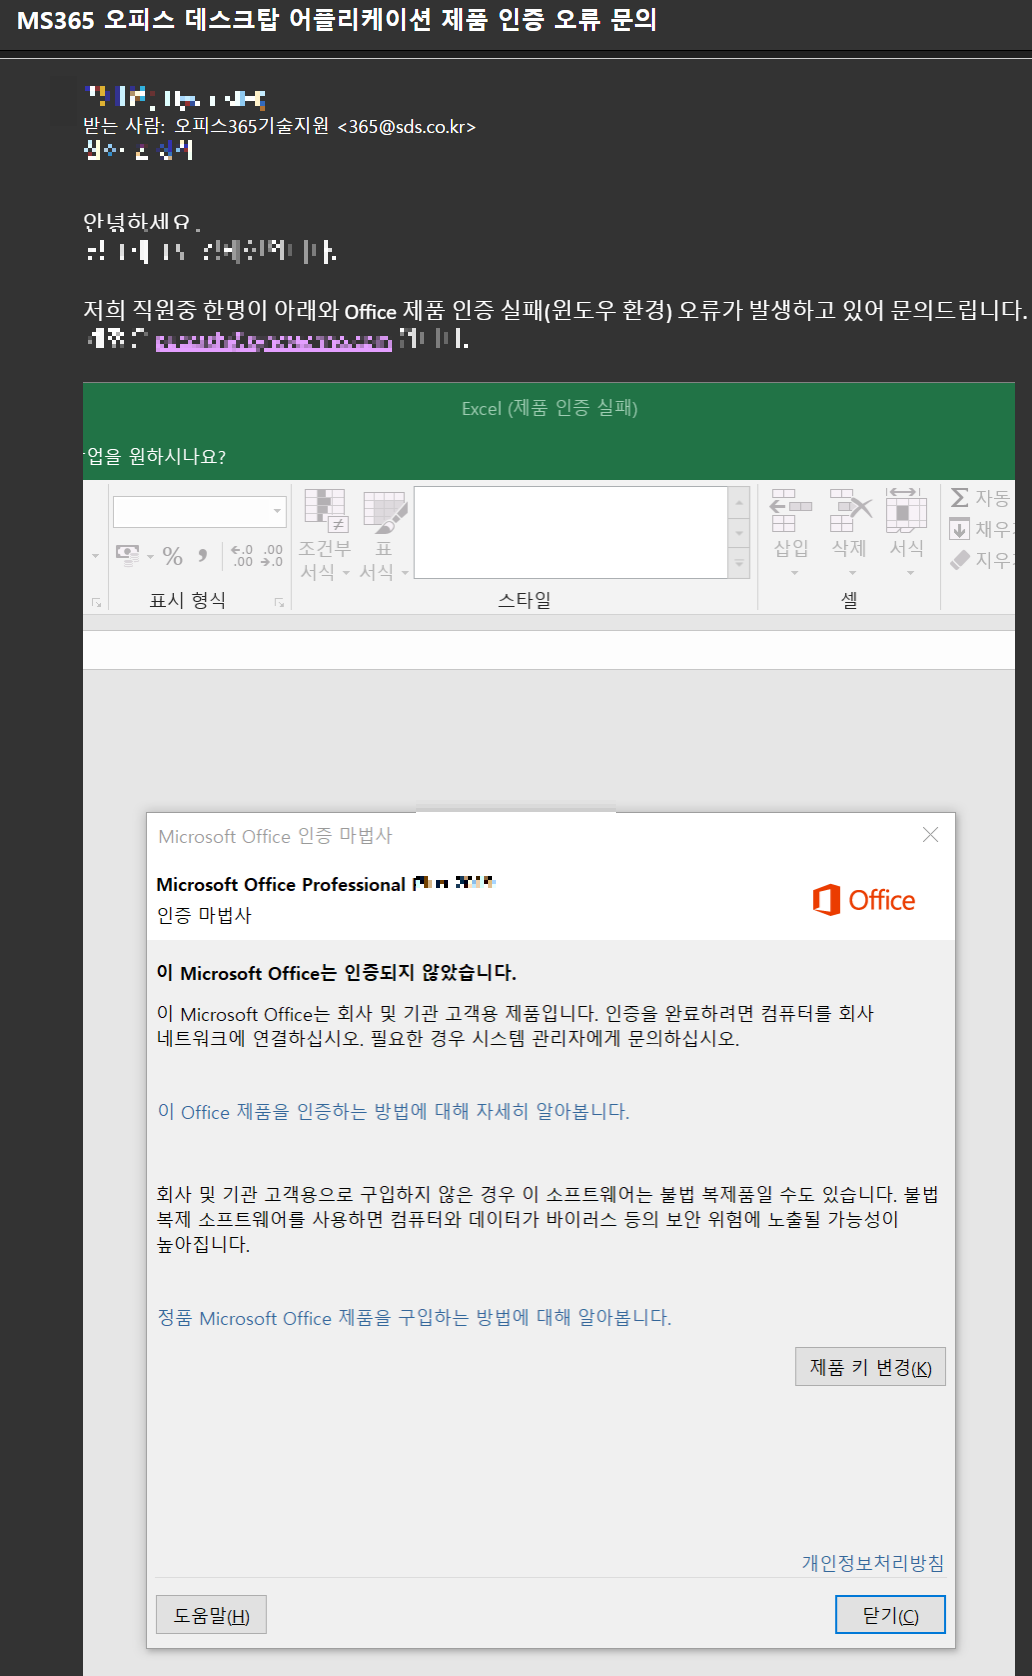The height and width of the screenshot is (1676, 1032).
Task: Open the Number Format combo box in the Excel ribbon
Action: [x=199, y=511]
